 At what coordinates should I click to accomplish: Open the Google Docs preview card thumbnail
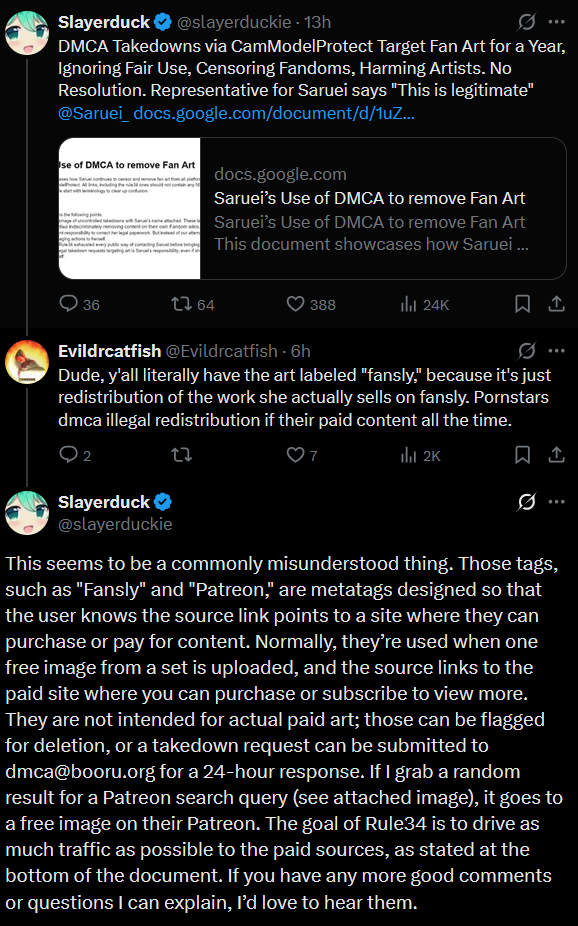click(130, 208)
